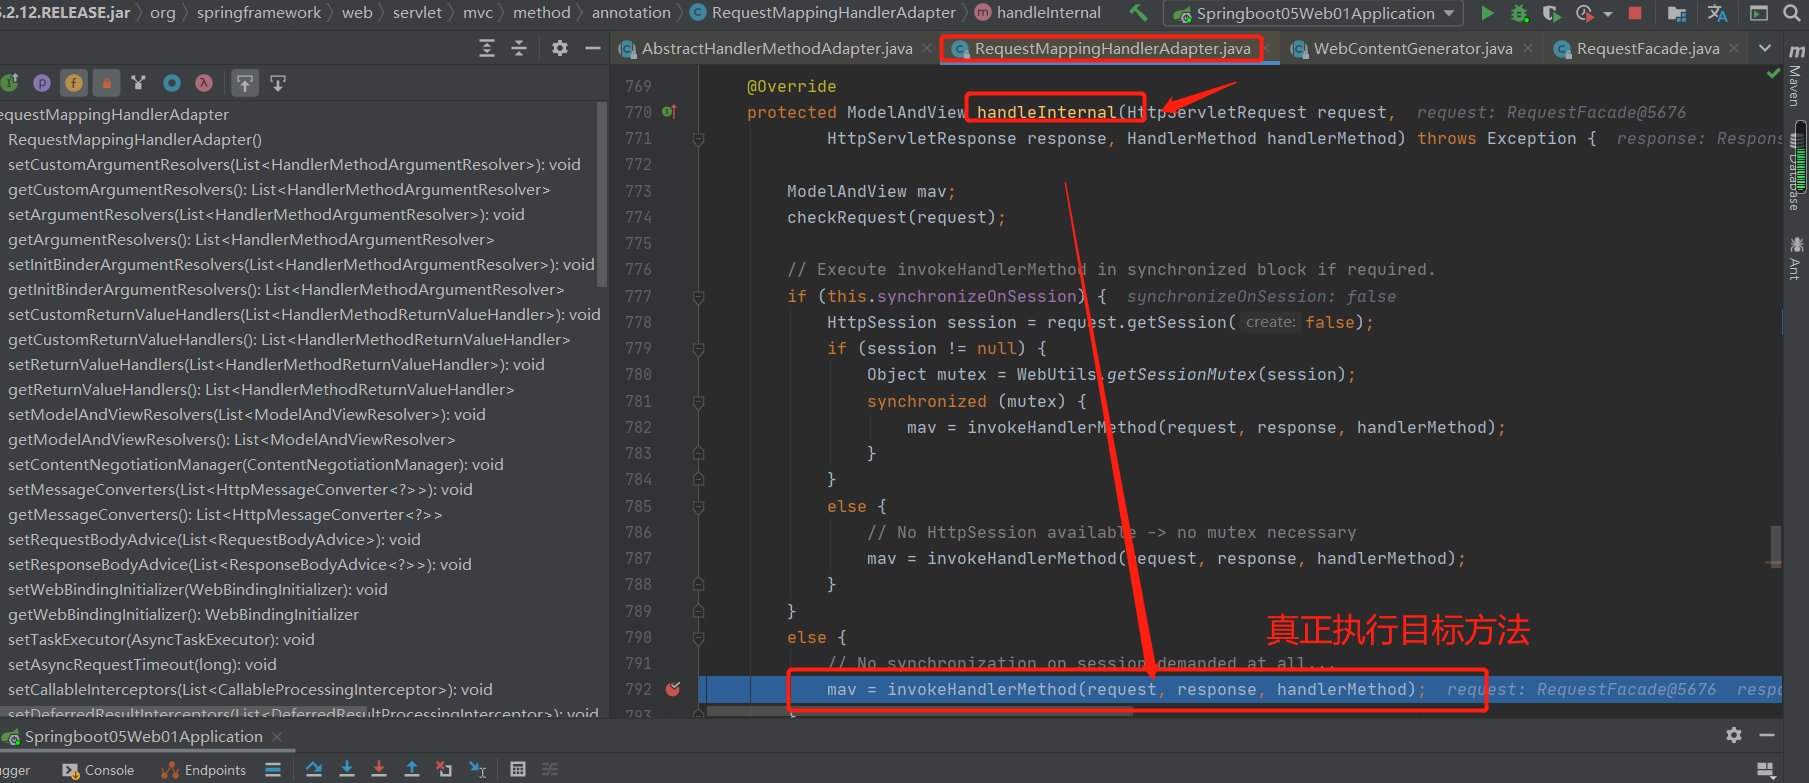Click the Build project hammer icon
1809x783 pixels.
pos(1138,13)
